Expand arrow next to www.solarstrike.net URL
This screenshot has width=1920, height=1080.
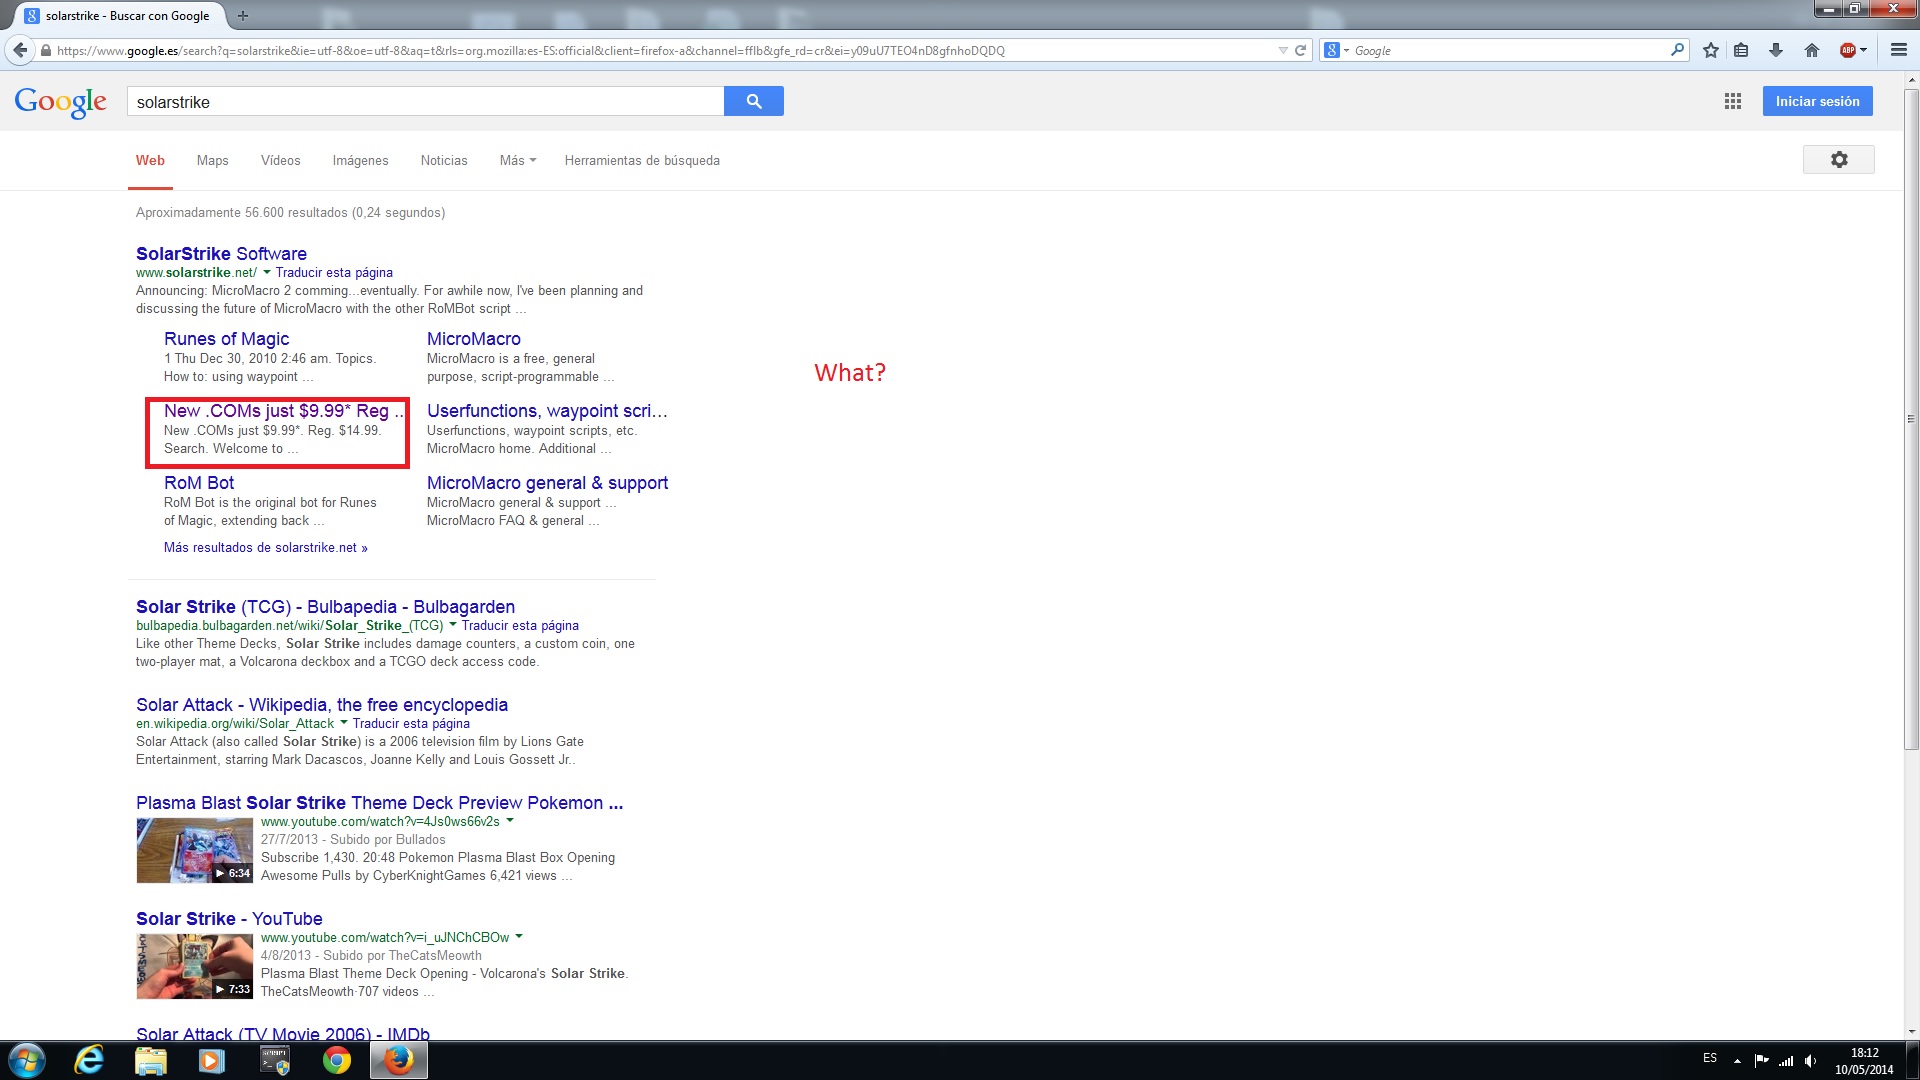point(267,272)
